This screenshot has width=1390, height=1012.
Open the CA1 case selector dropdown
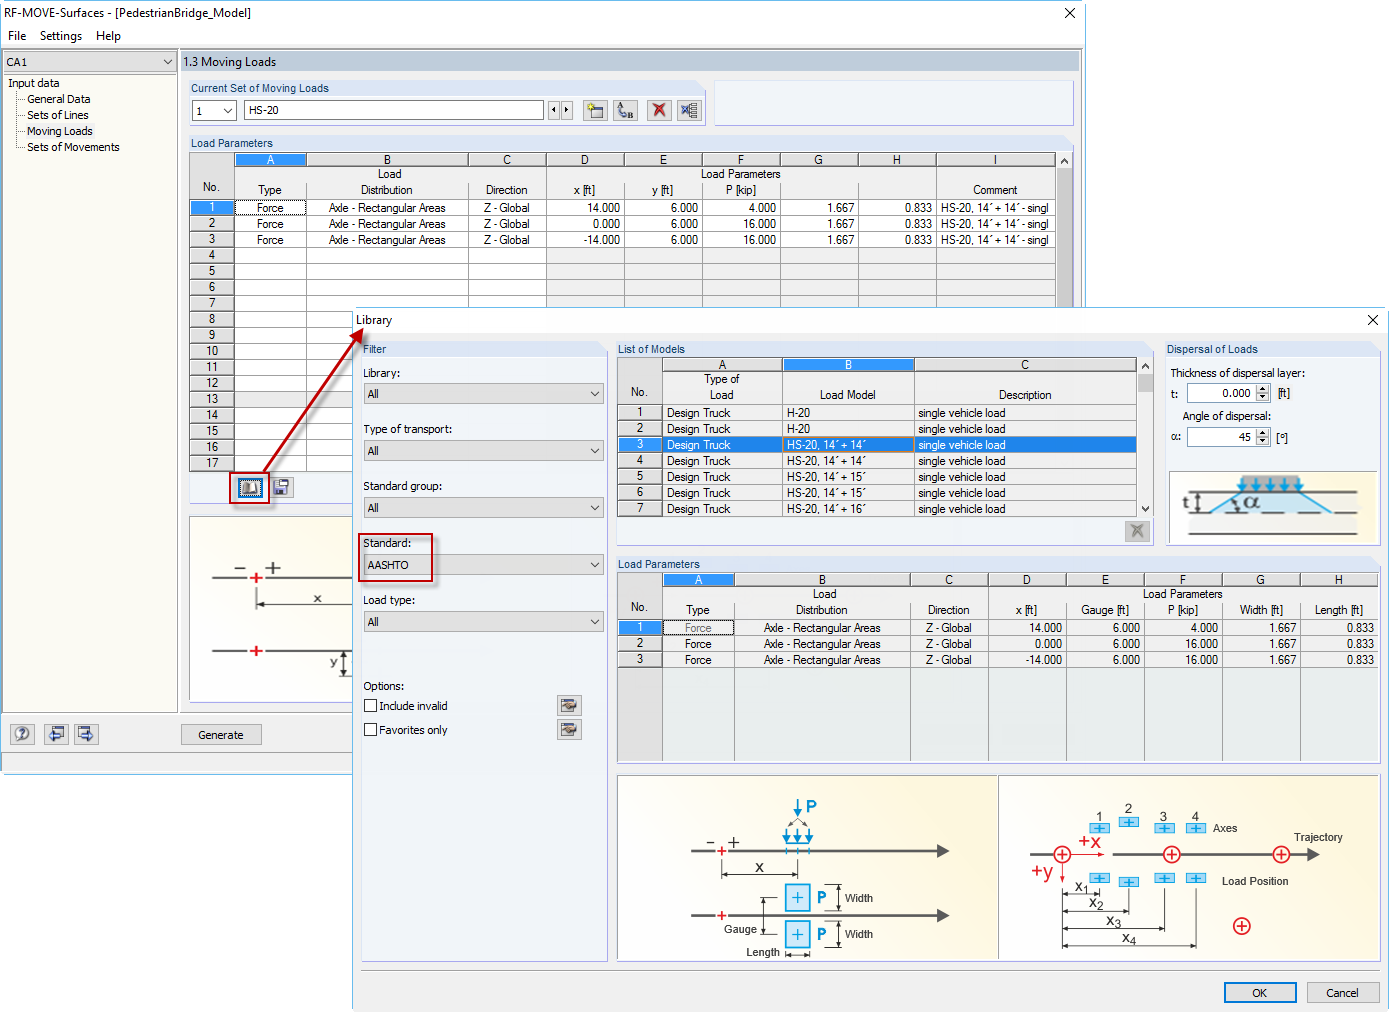167,61
